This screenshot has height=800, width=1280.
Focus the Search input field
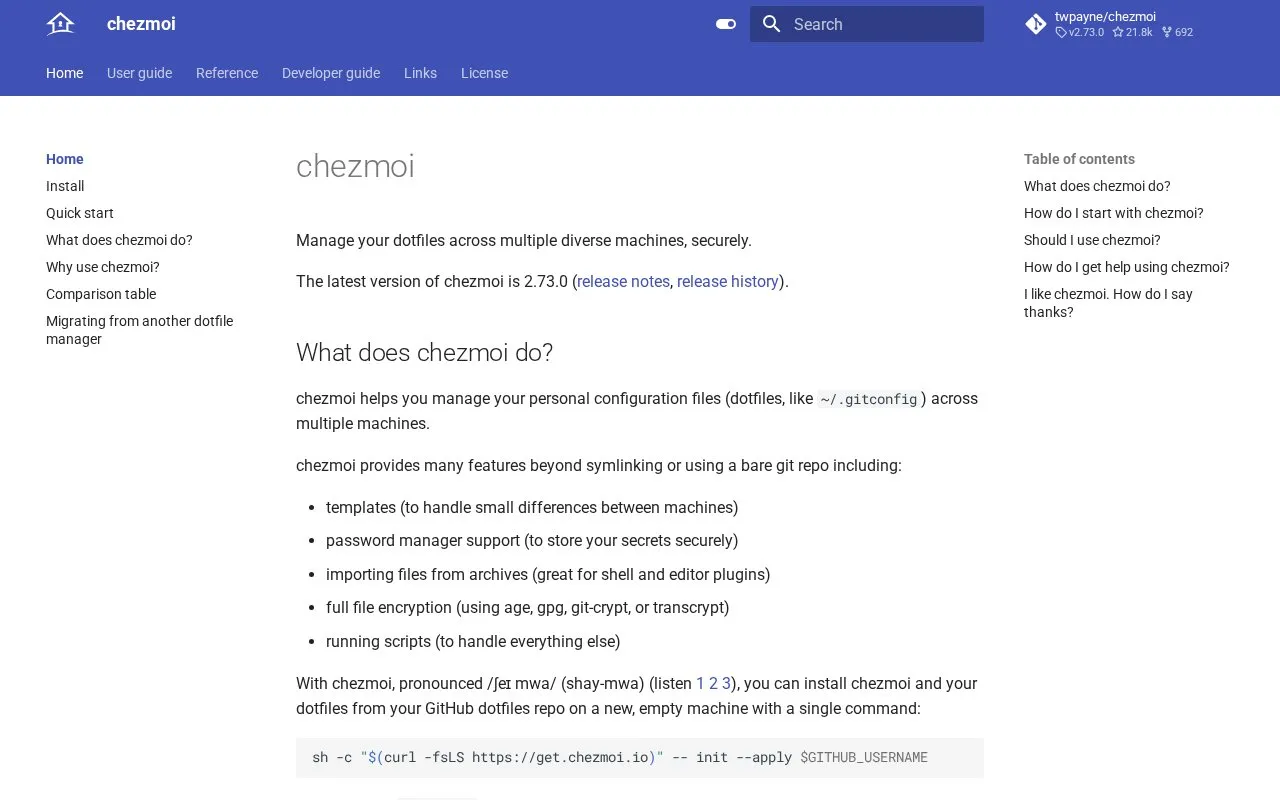coord(867,24)
